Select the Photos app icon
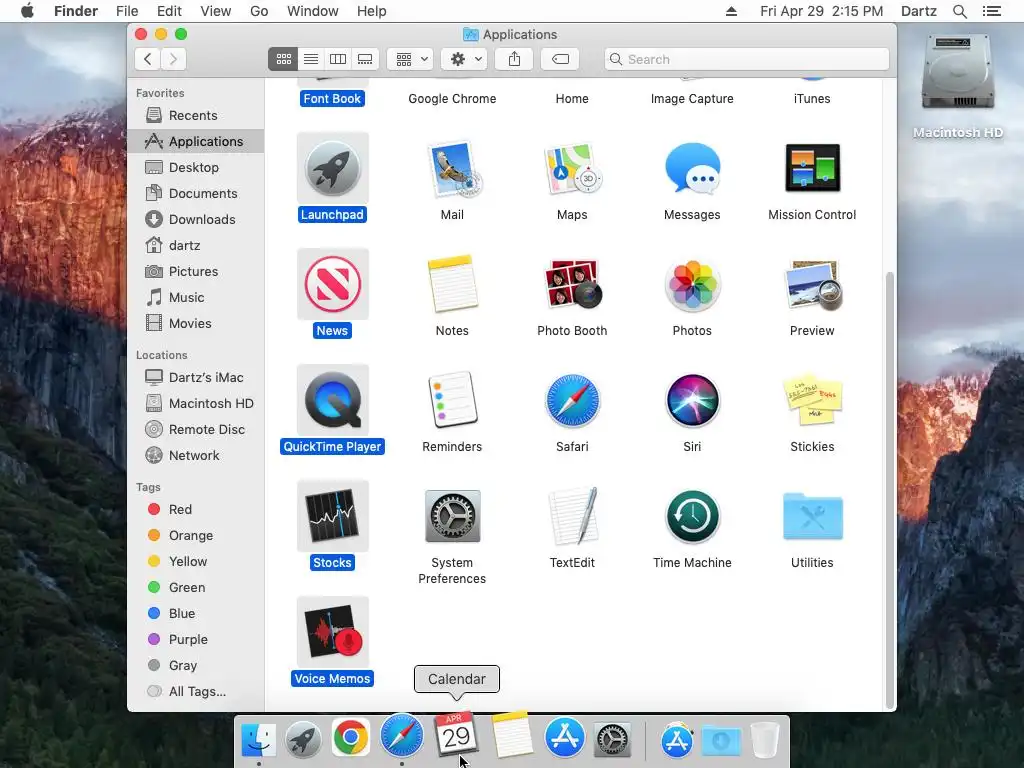1024x768 pixels. tap(692, 285)
